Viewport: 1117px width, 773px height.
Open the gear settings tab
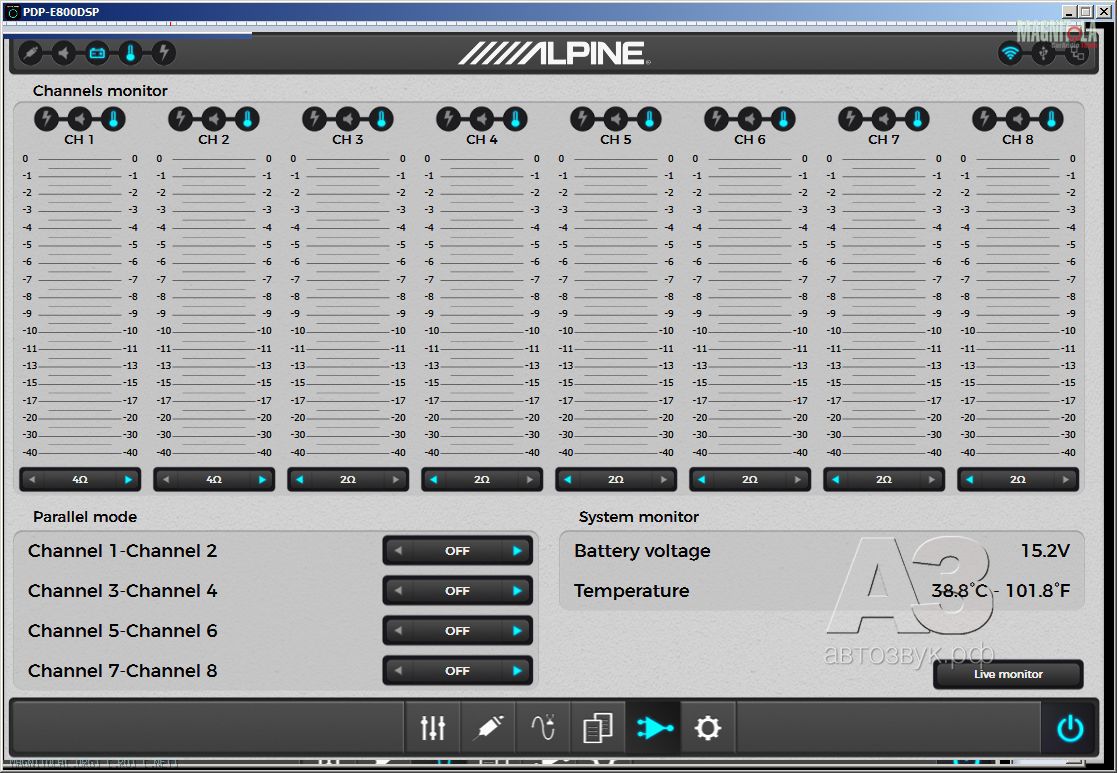pos(708,727)
